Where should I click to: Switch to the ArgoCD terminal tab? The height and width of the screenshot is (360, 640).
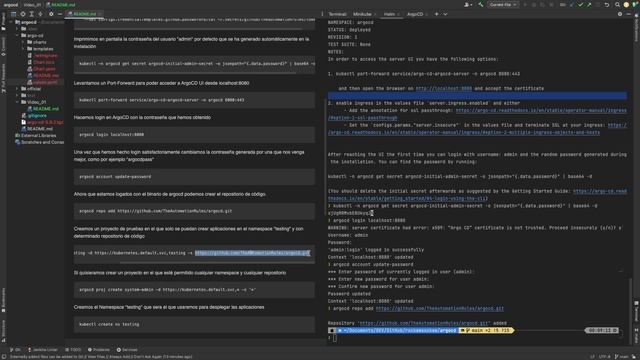(x=415, y=14)
